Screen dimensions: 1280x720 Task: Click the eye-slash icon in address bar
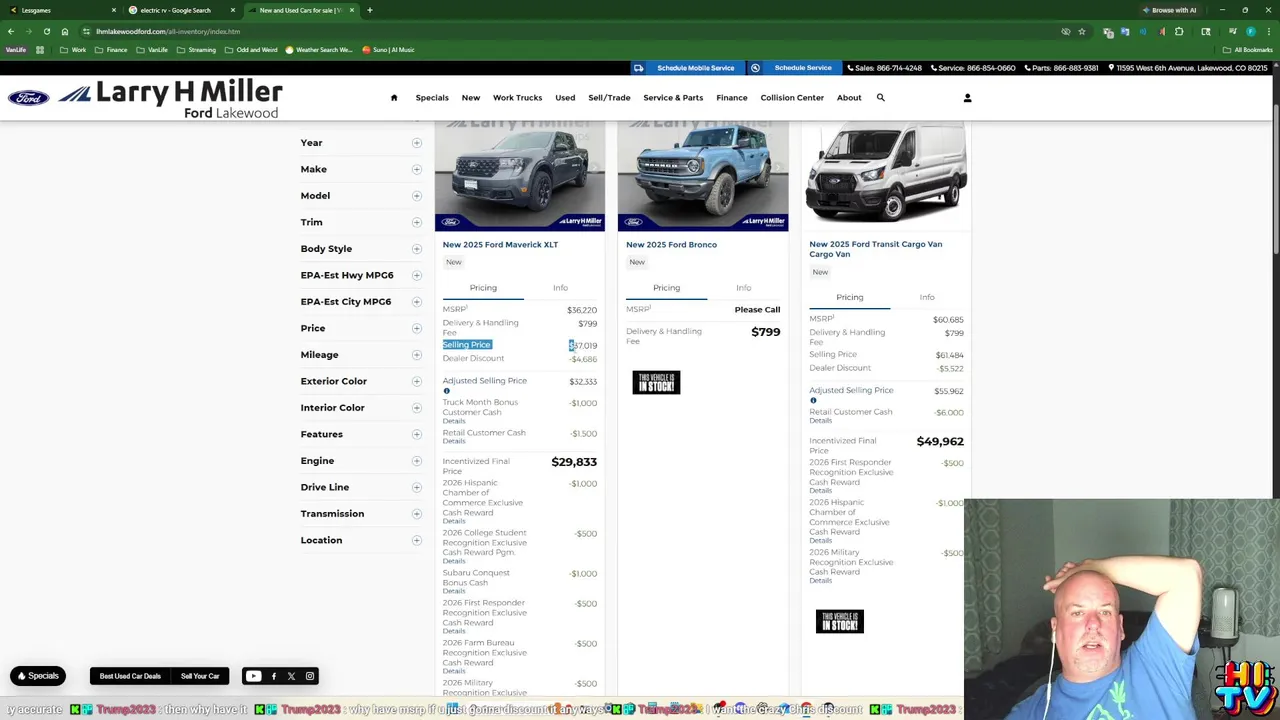1066,31
